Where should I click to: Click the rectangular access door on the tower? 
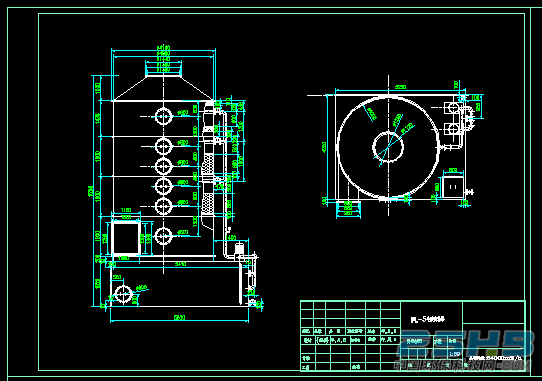(x=125, y=238)
